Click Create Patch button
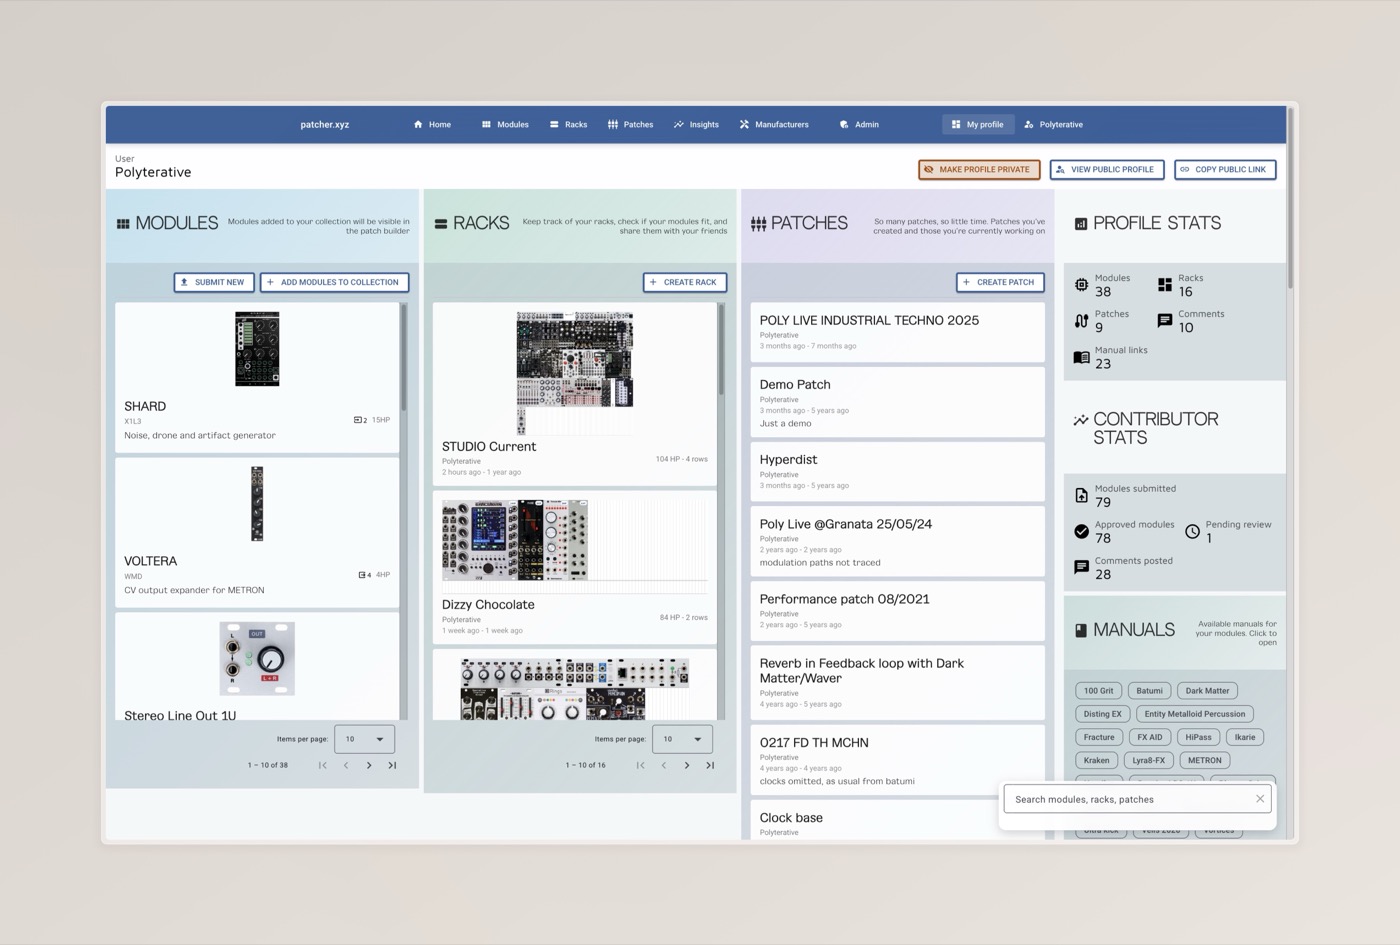The height and width of the screenshot is (945, 1400). coord(1000,282)
